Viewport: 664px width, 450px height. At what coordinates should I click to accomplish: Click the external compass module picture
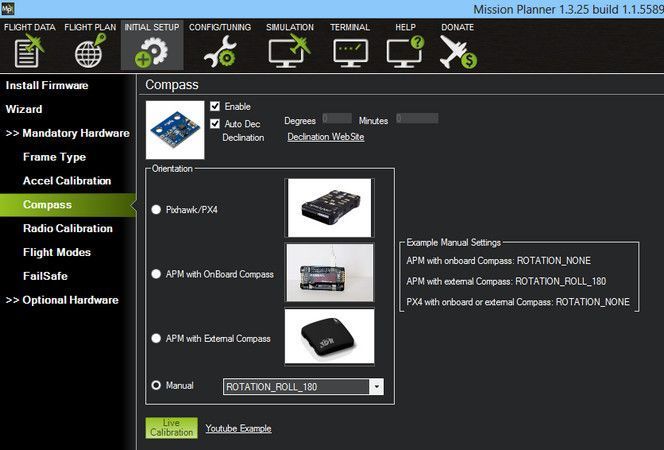tap(329, 336)
